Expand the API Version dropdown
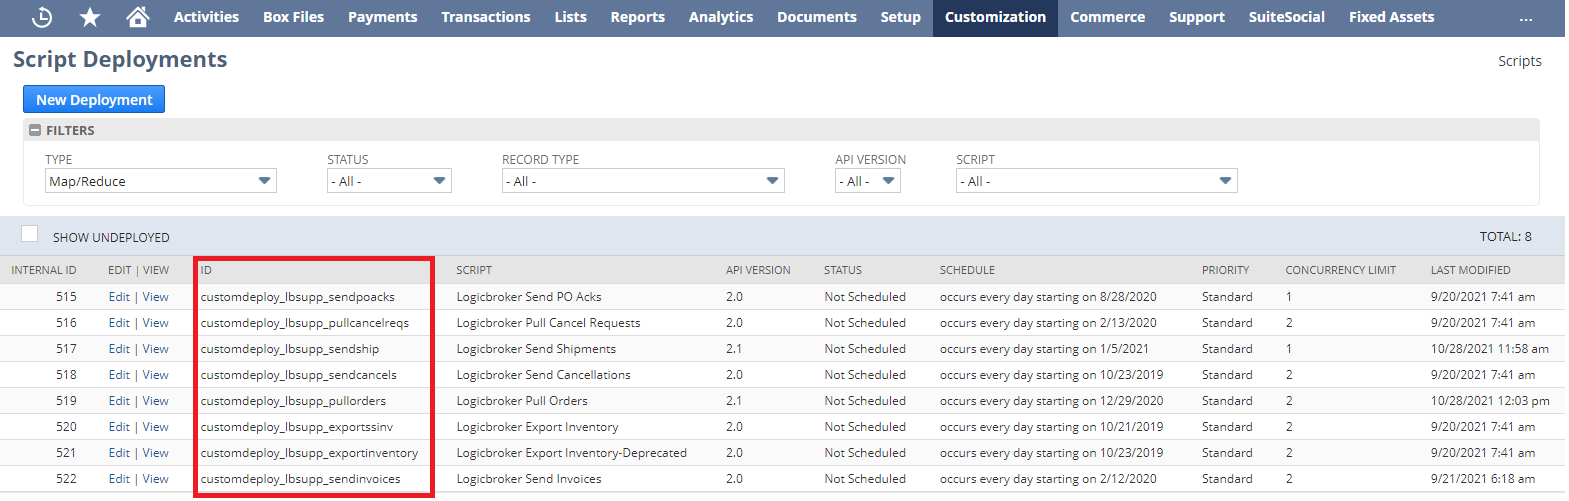The width and height of the screenshot is (1569, 501). click(x=867, y=181)
